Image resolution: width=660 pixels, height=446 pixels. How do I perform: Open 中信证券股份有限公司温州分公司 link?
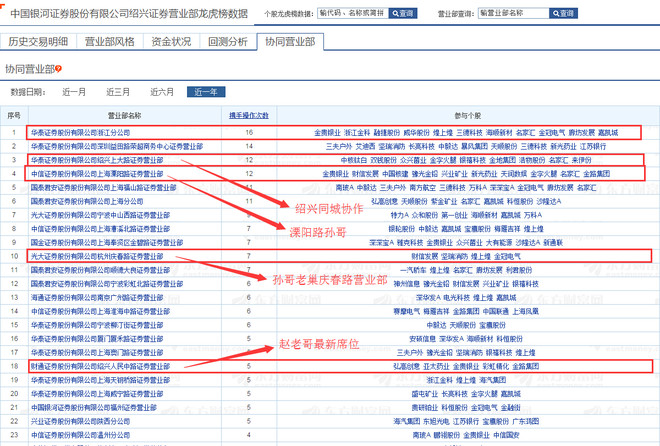[x=80, y=435]
